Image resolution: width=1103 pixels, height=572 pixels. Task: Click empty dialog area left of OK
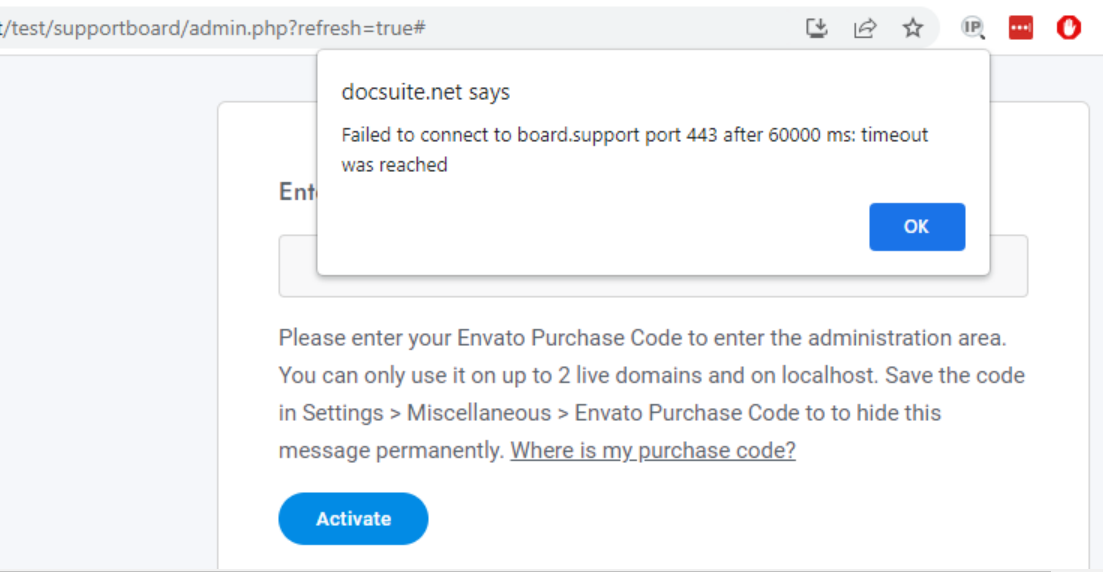(x=591, y=227)
